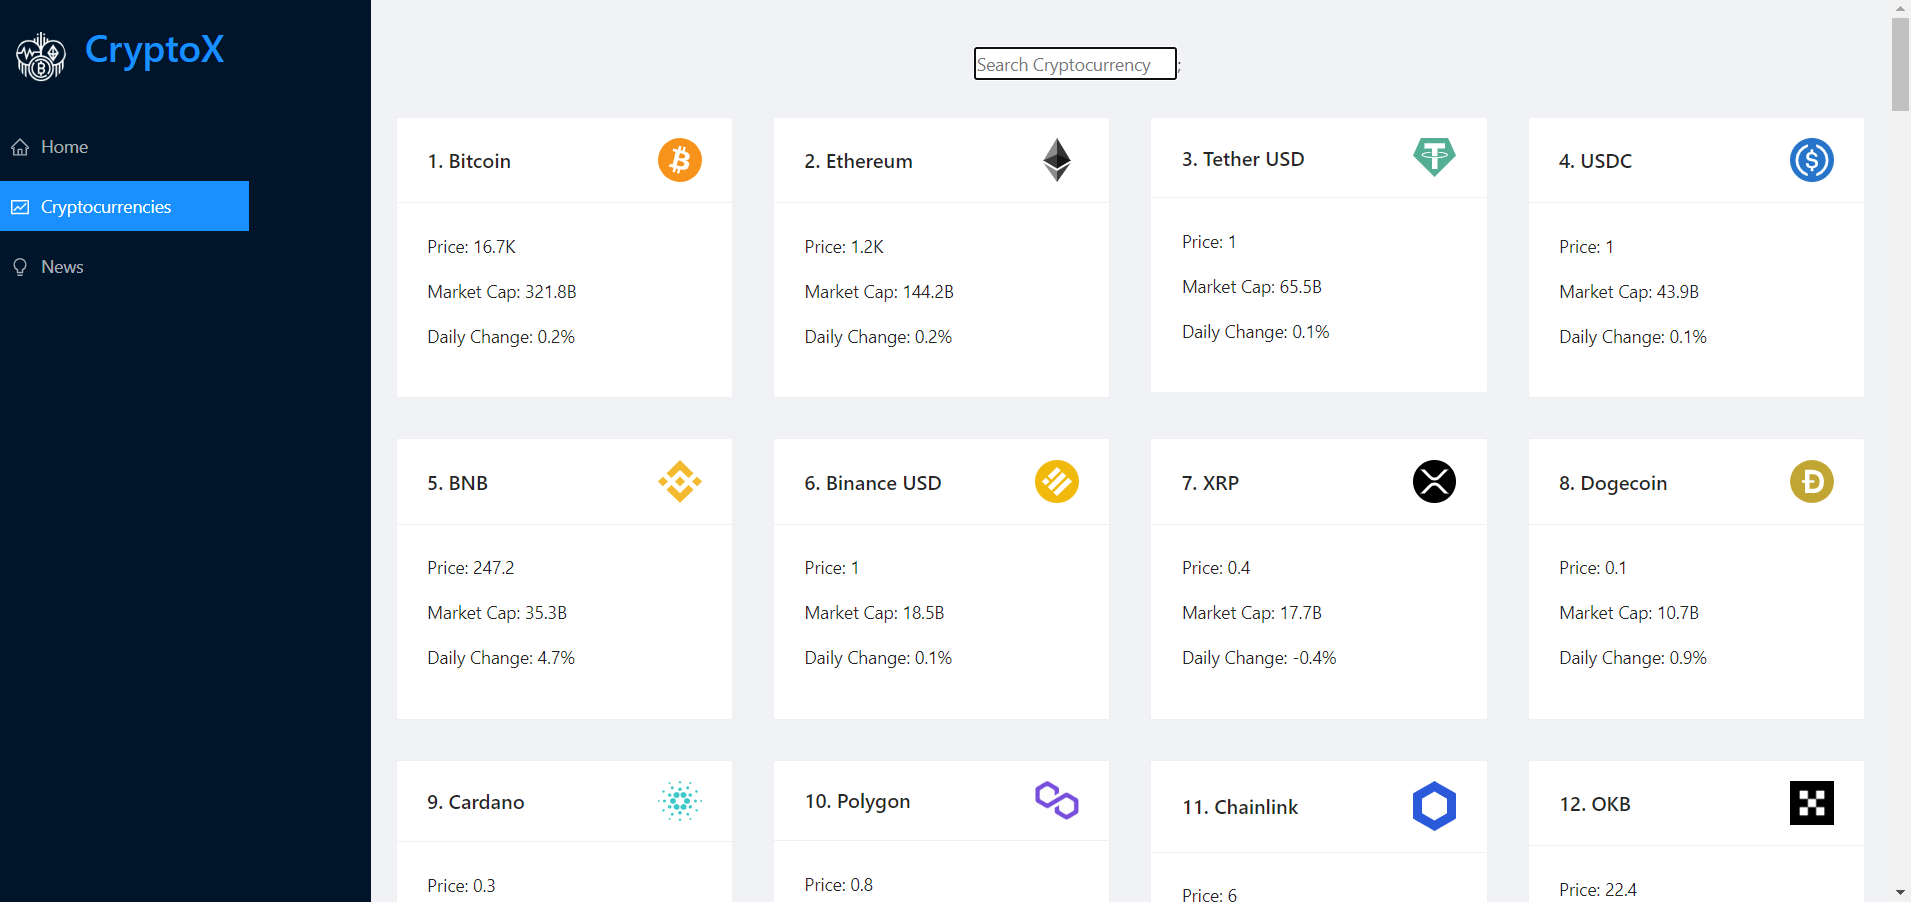The image size is (1911, 902).
Task: Click XRP's Market Cap: 17.7B text
Action: click(x=1252, y=613)
